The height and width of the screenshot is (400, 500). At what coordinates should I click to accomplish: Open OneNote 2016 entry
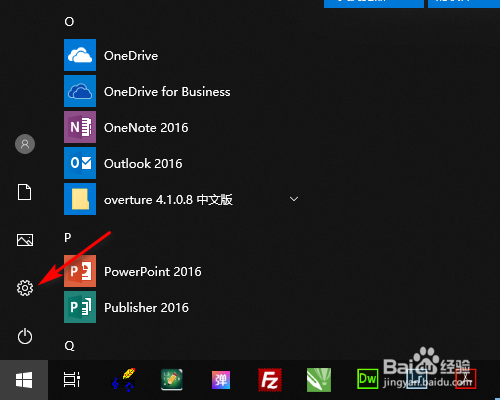[146, 128]
